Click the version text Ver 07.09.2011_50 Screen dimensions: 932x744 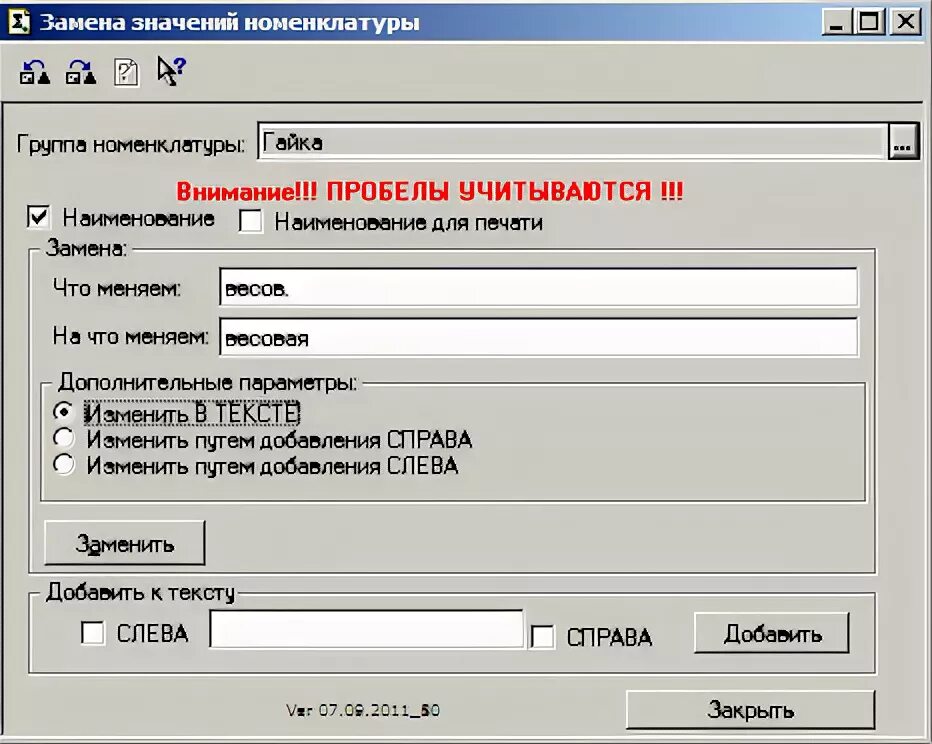[363, 710]
